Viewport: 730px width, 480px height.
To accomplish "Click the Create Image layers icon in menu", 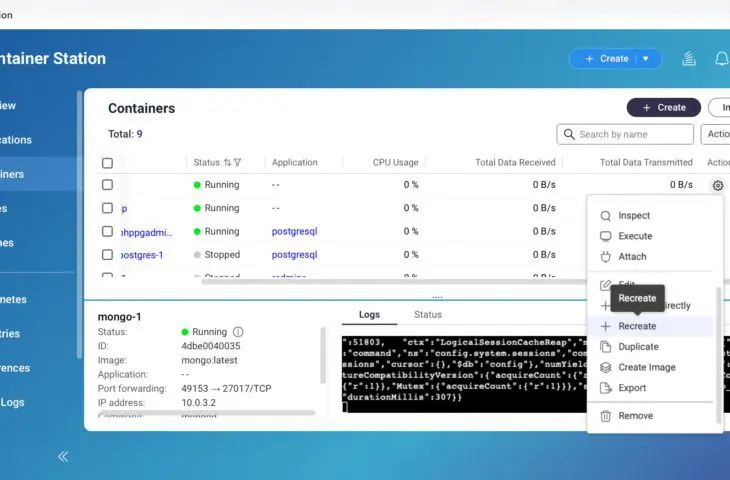I will [605, 367].
